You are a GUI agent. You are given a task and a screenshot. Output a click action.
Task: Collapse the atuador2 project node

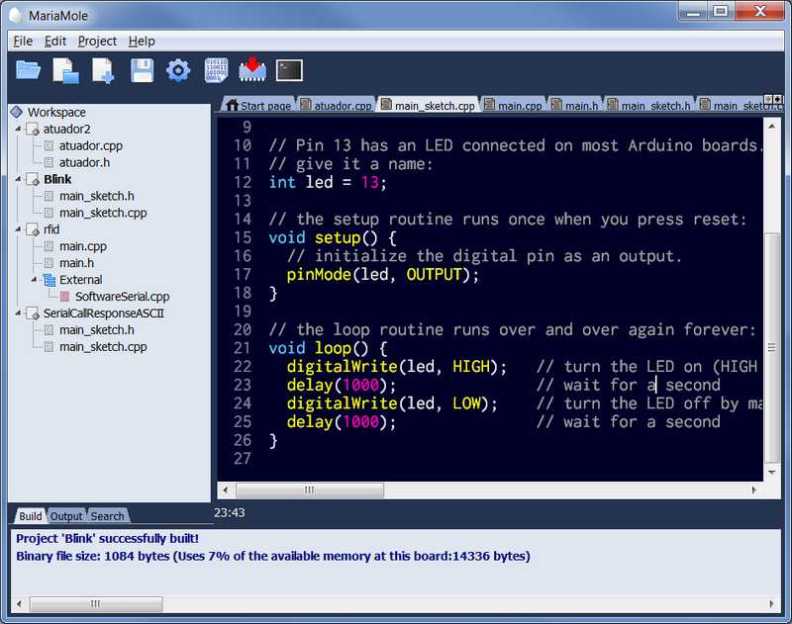coord(18,129)
